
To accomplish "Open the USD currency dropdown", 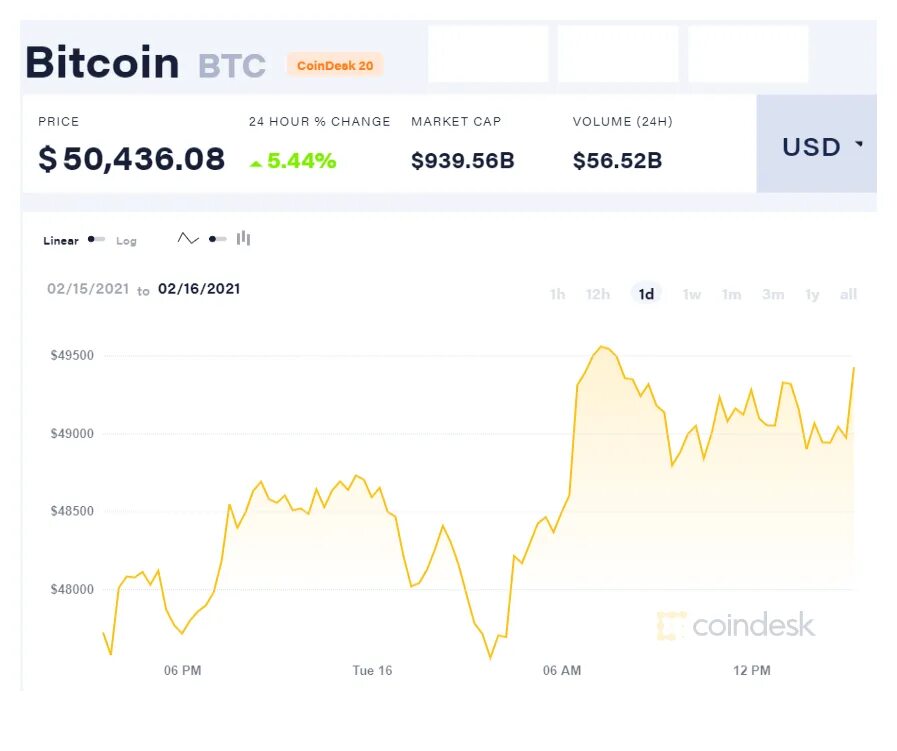I will tap(822, 146).
